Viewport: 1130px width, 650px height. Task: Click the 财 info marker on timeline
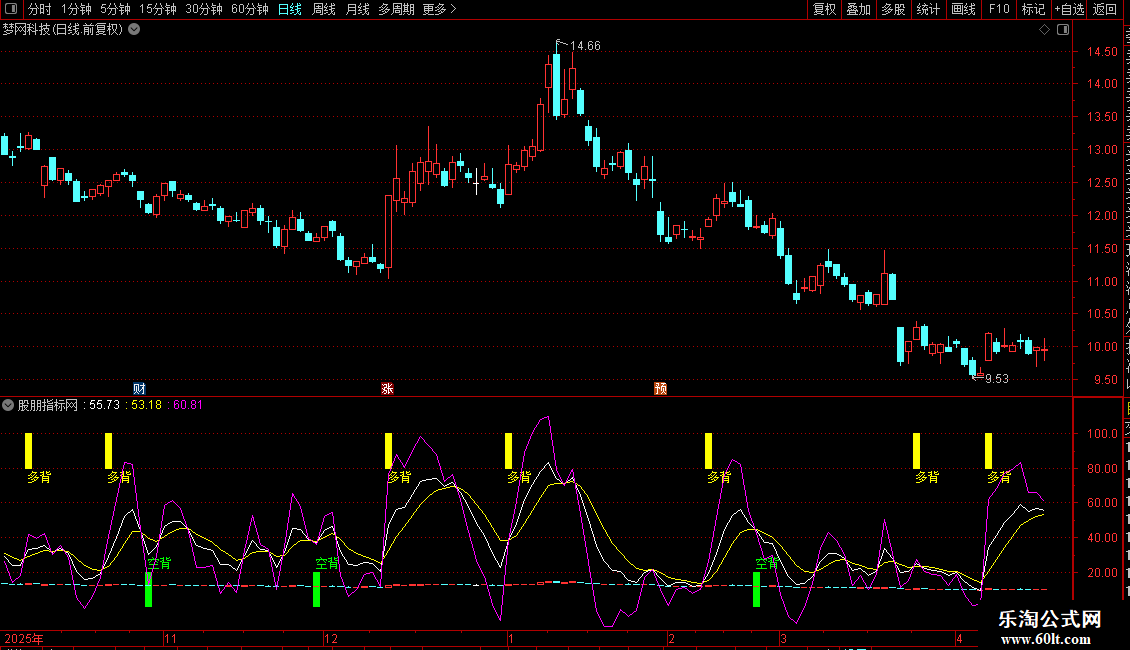(139, 388)
